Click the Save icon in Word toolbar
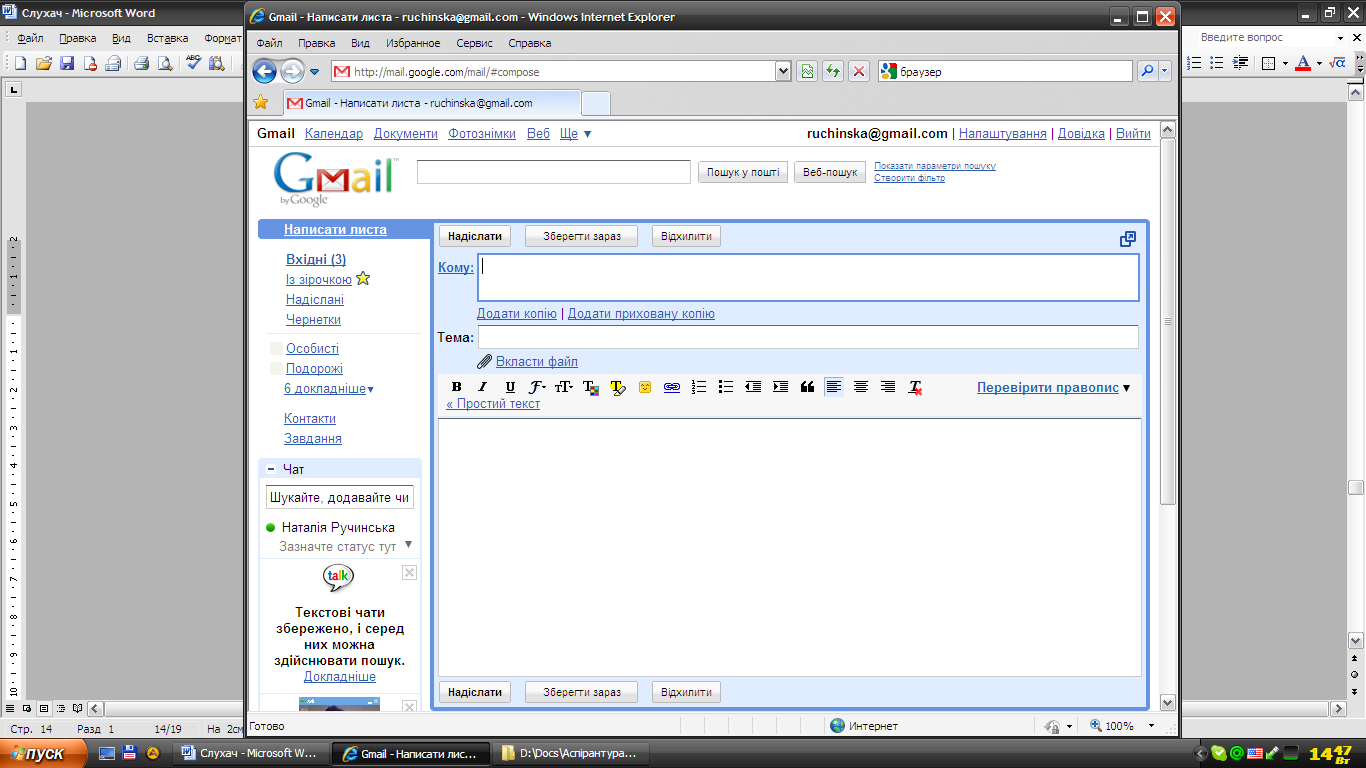 pyautogui.click(x=67, y=63)
